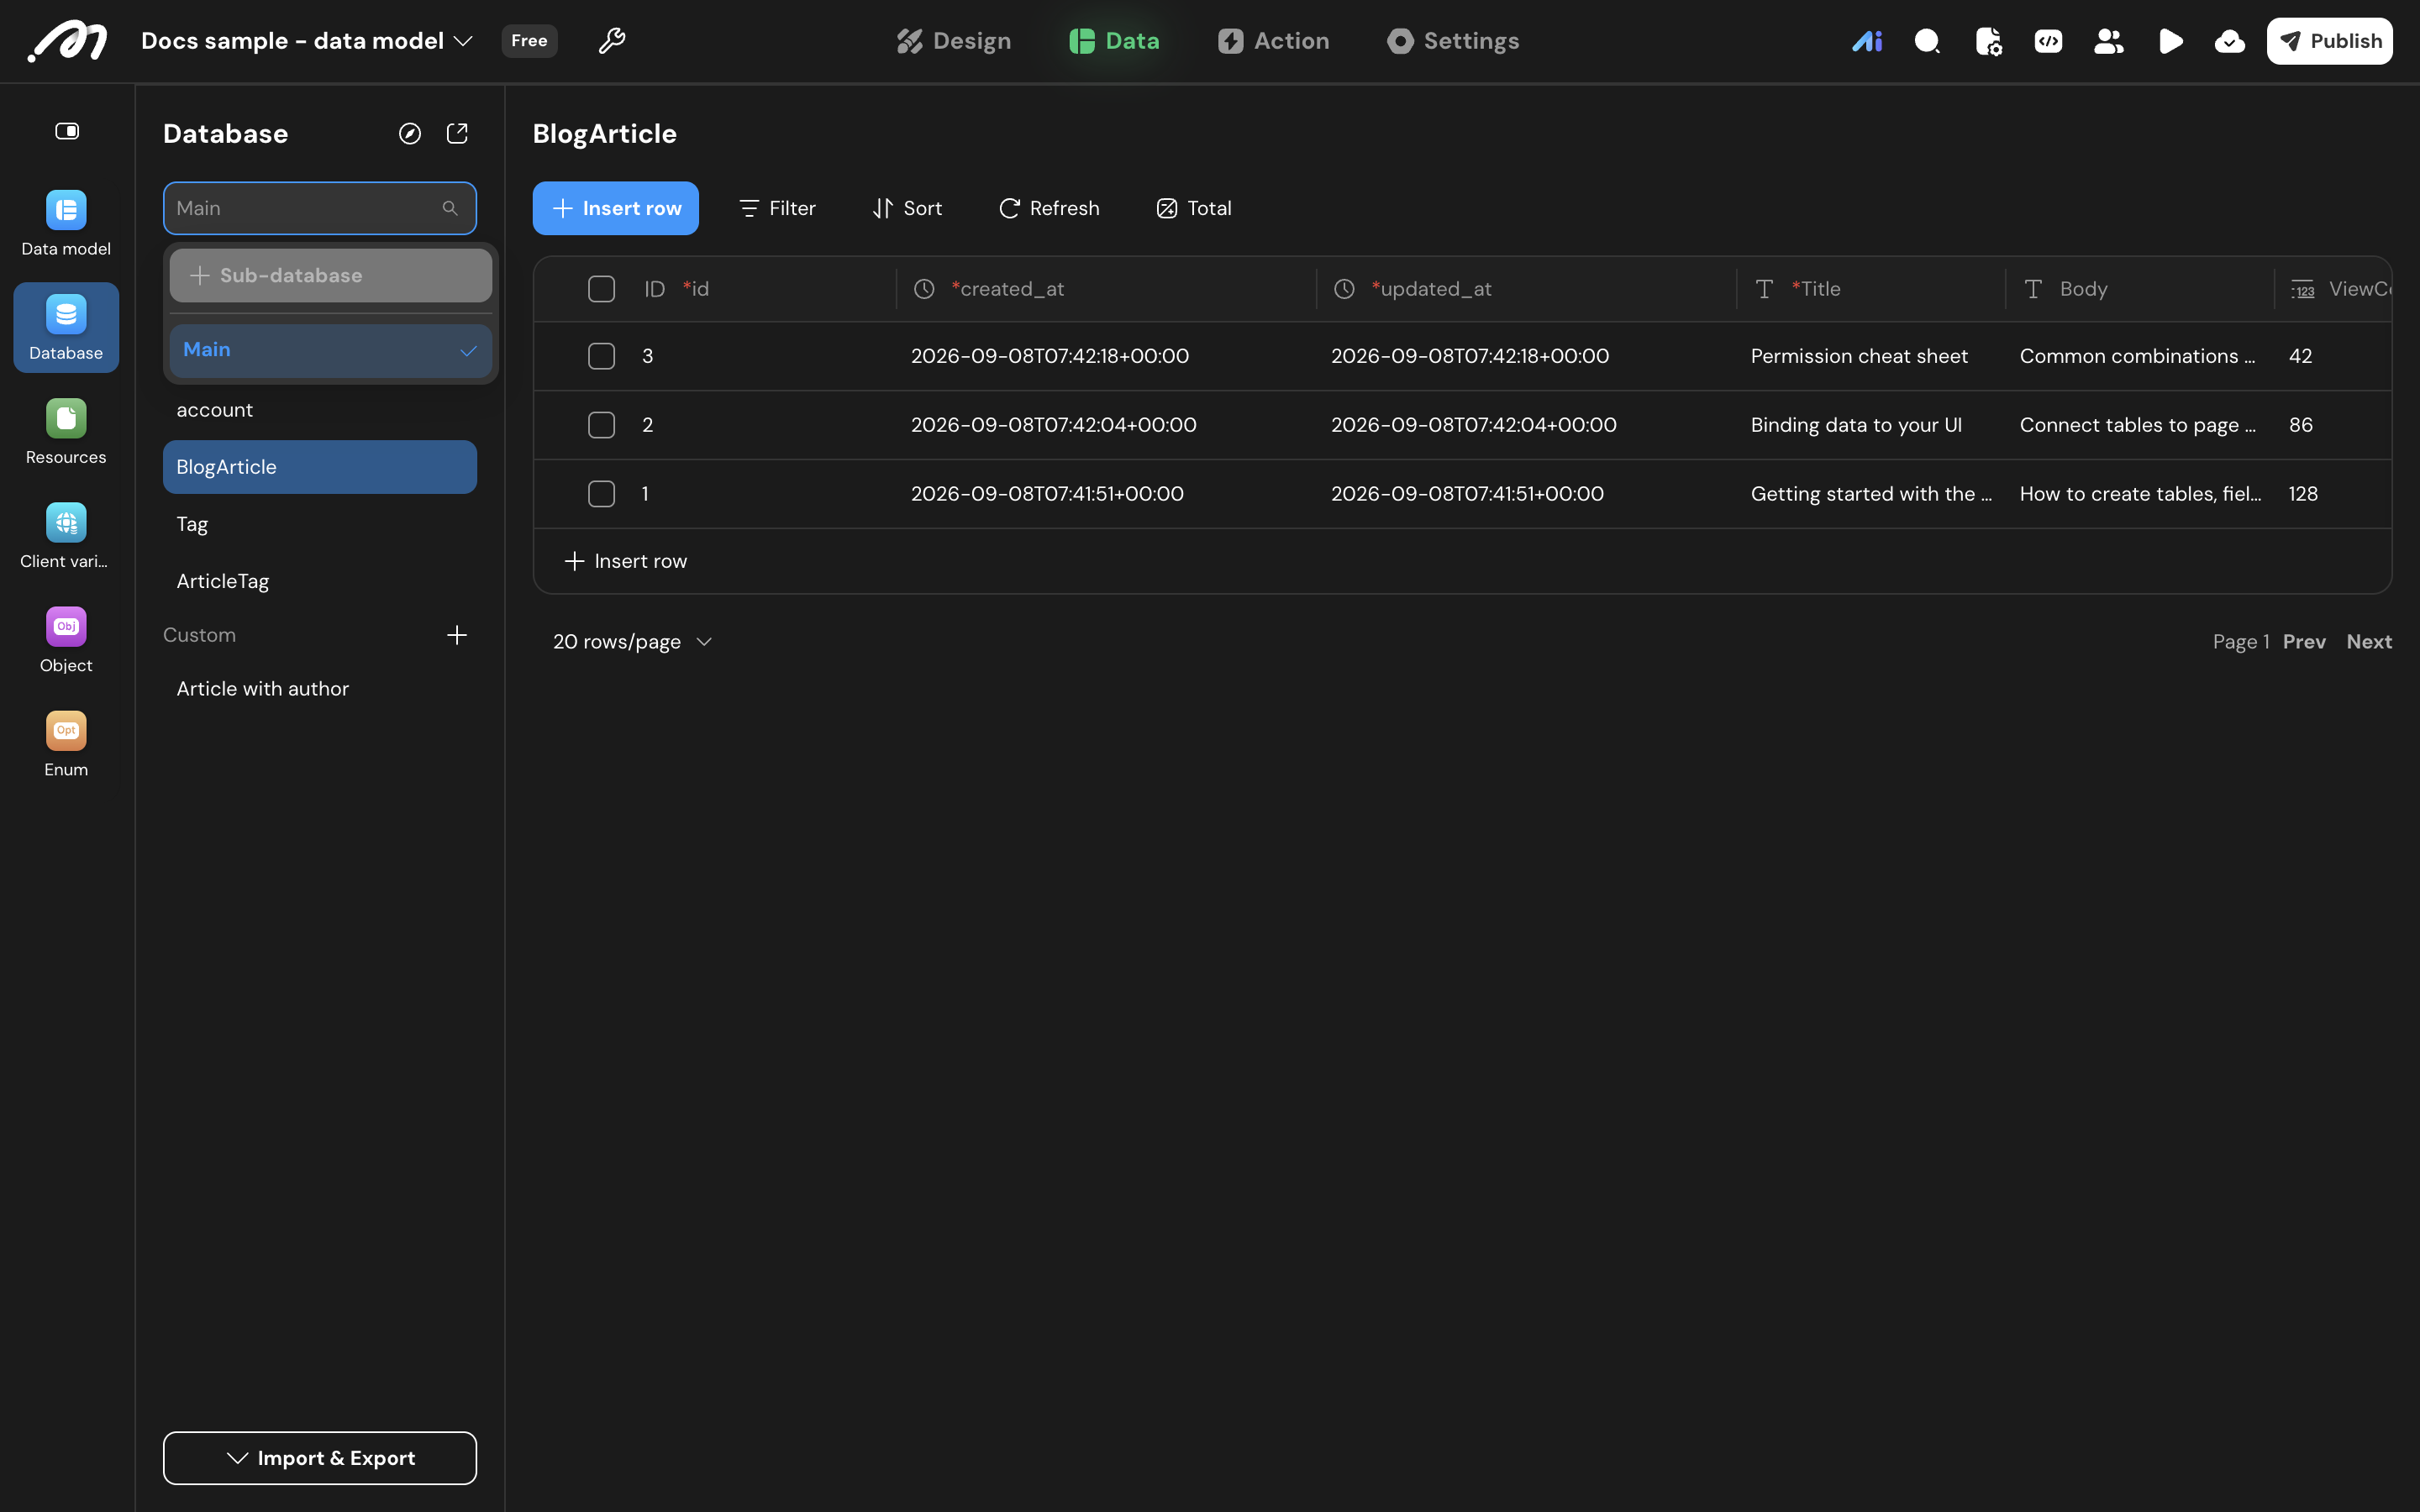Select the Tag table
Image resolution: width=2420 pixels, height=1512 pixels.
pos(320,524)
